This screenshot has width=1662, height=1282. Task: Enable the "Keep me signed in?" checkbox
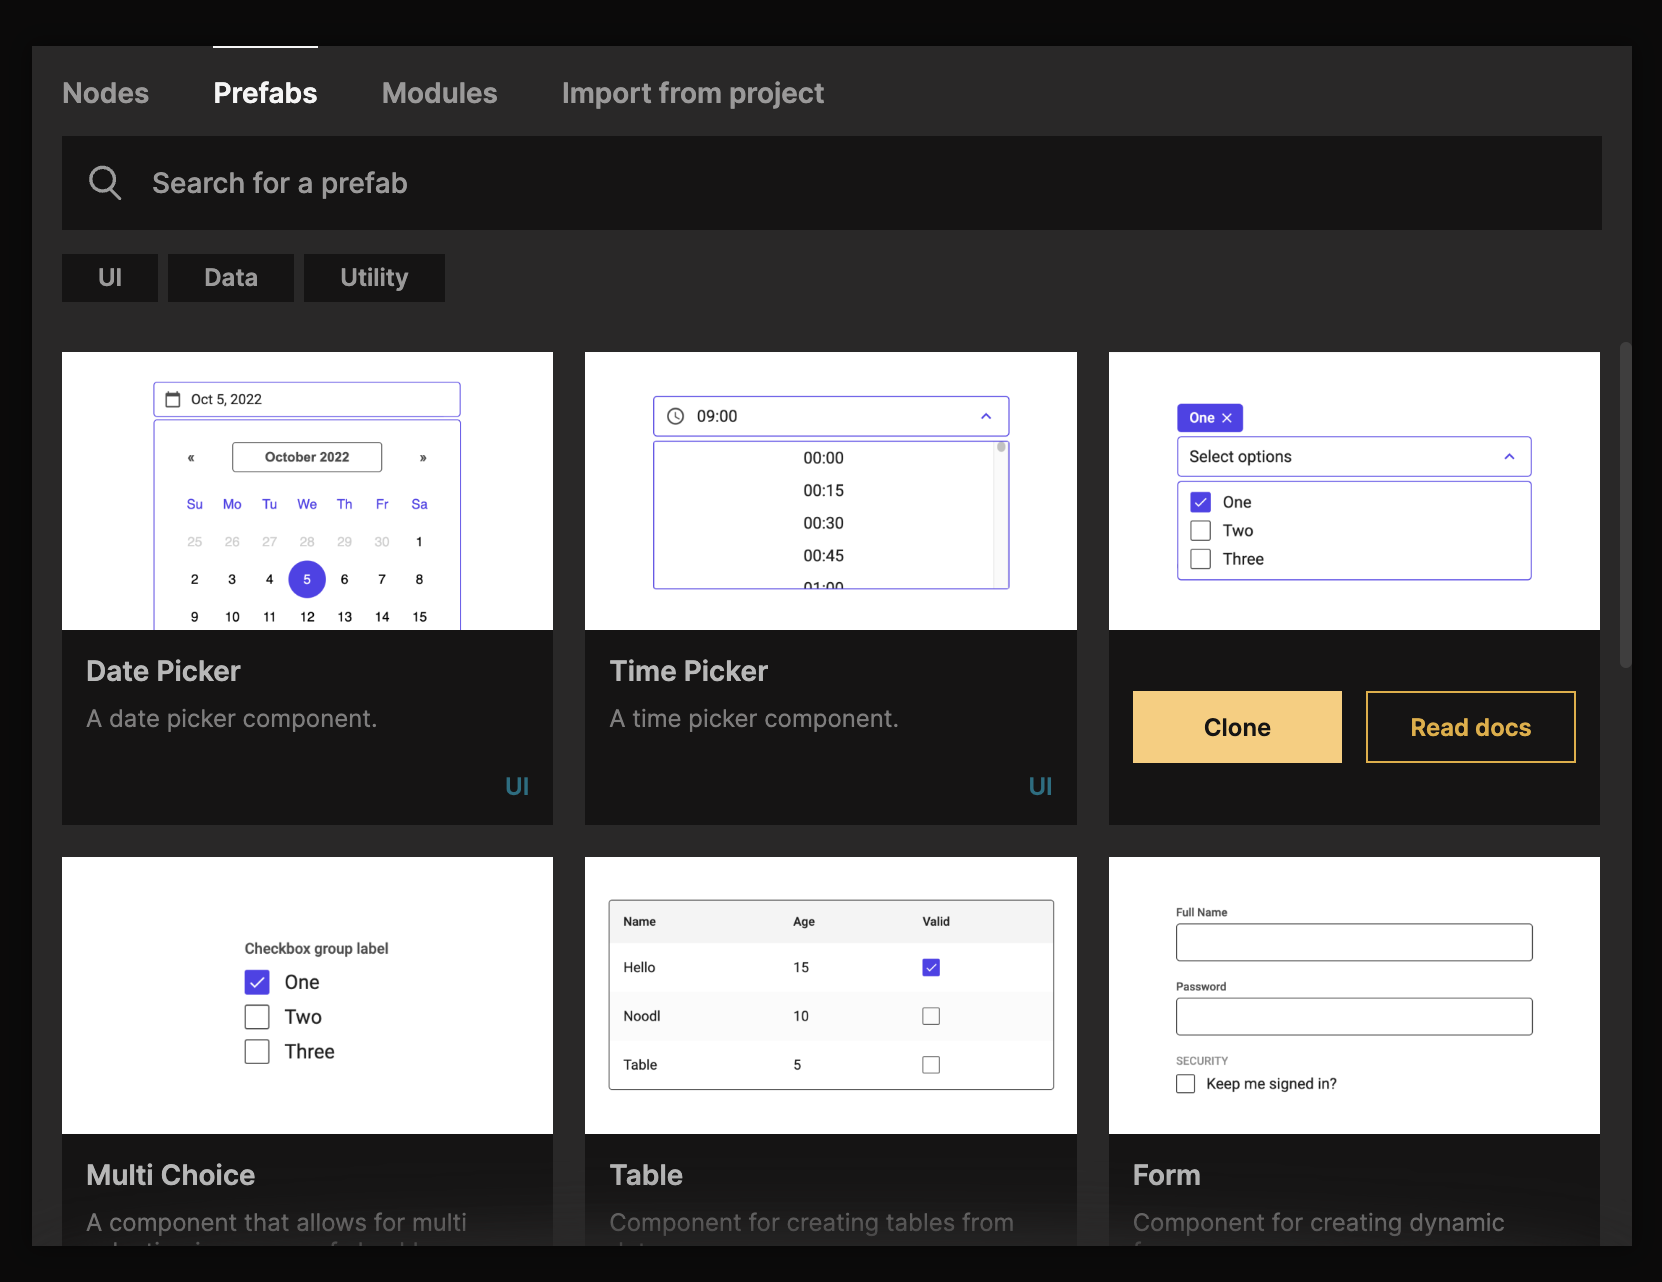1185,1083
